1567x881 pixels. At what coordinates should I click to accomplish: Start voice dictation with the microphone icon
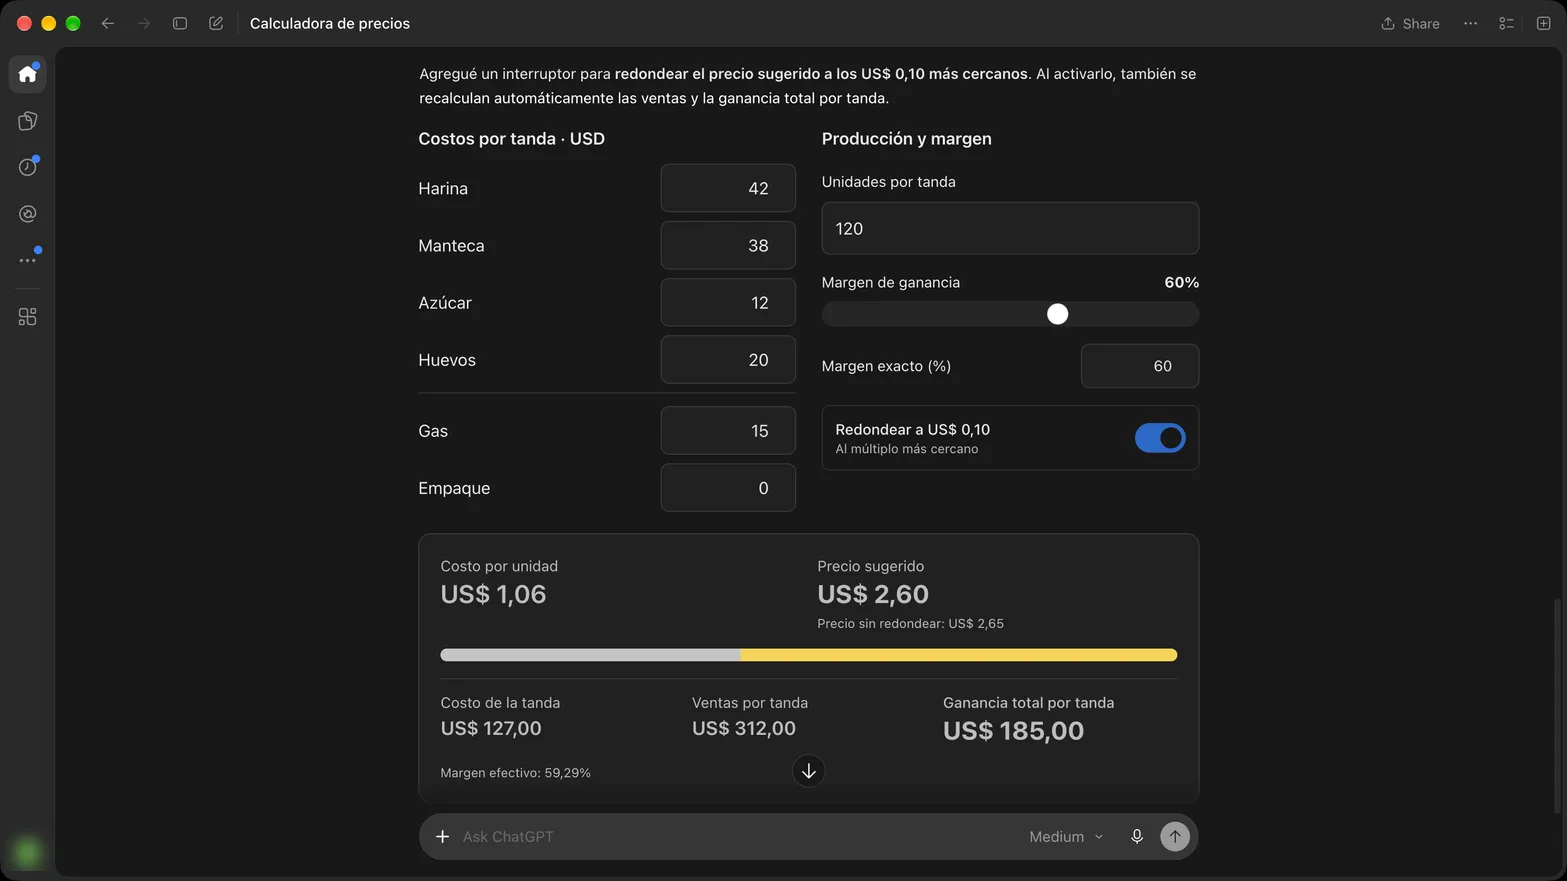[1137, 836]
